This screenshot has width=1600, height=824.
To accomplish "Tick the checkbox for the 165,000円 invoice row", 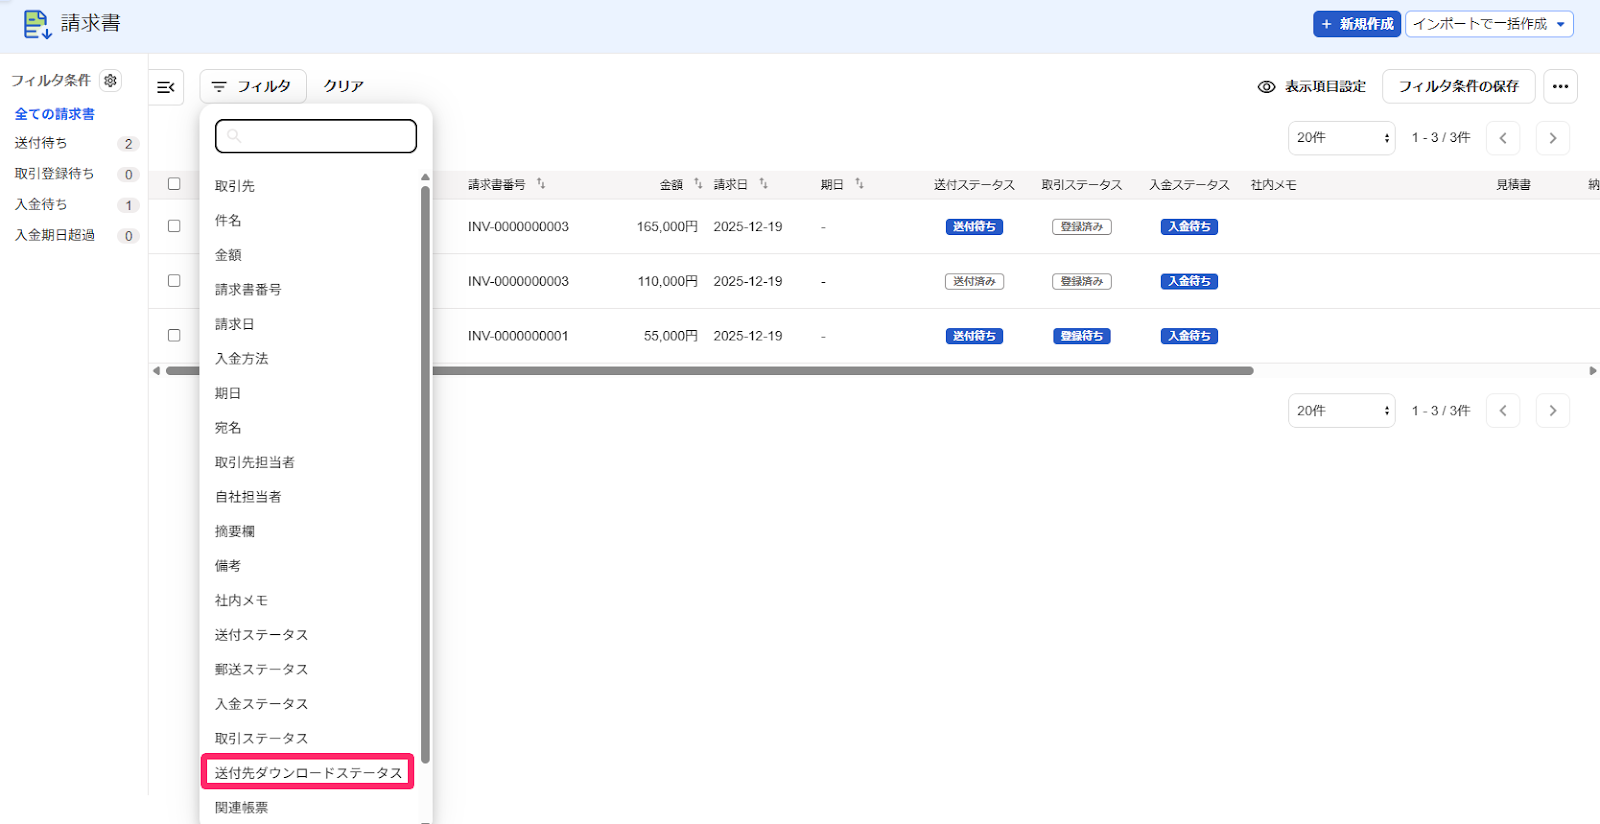I will pos(174,226).
